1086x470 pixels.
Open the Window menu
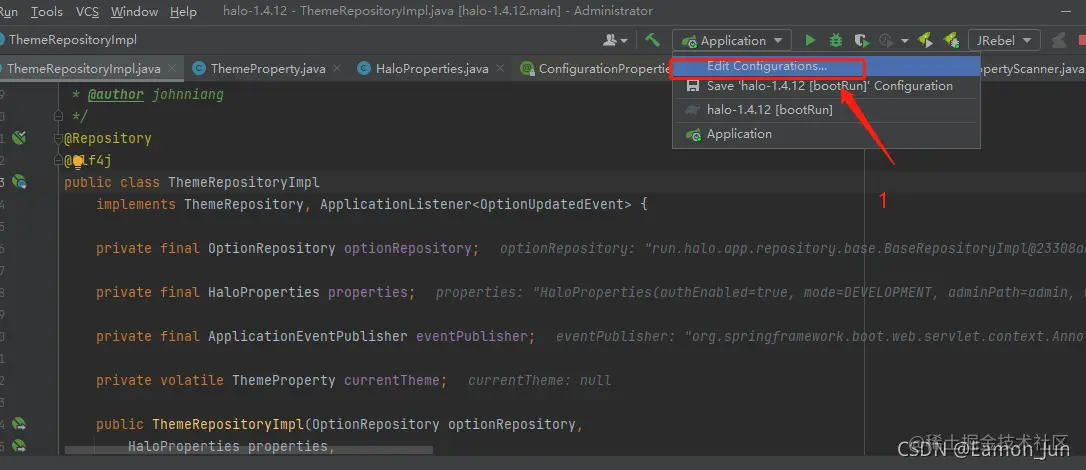coord(134,12)
